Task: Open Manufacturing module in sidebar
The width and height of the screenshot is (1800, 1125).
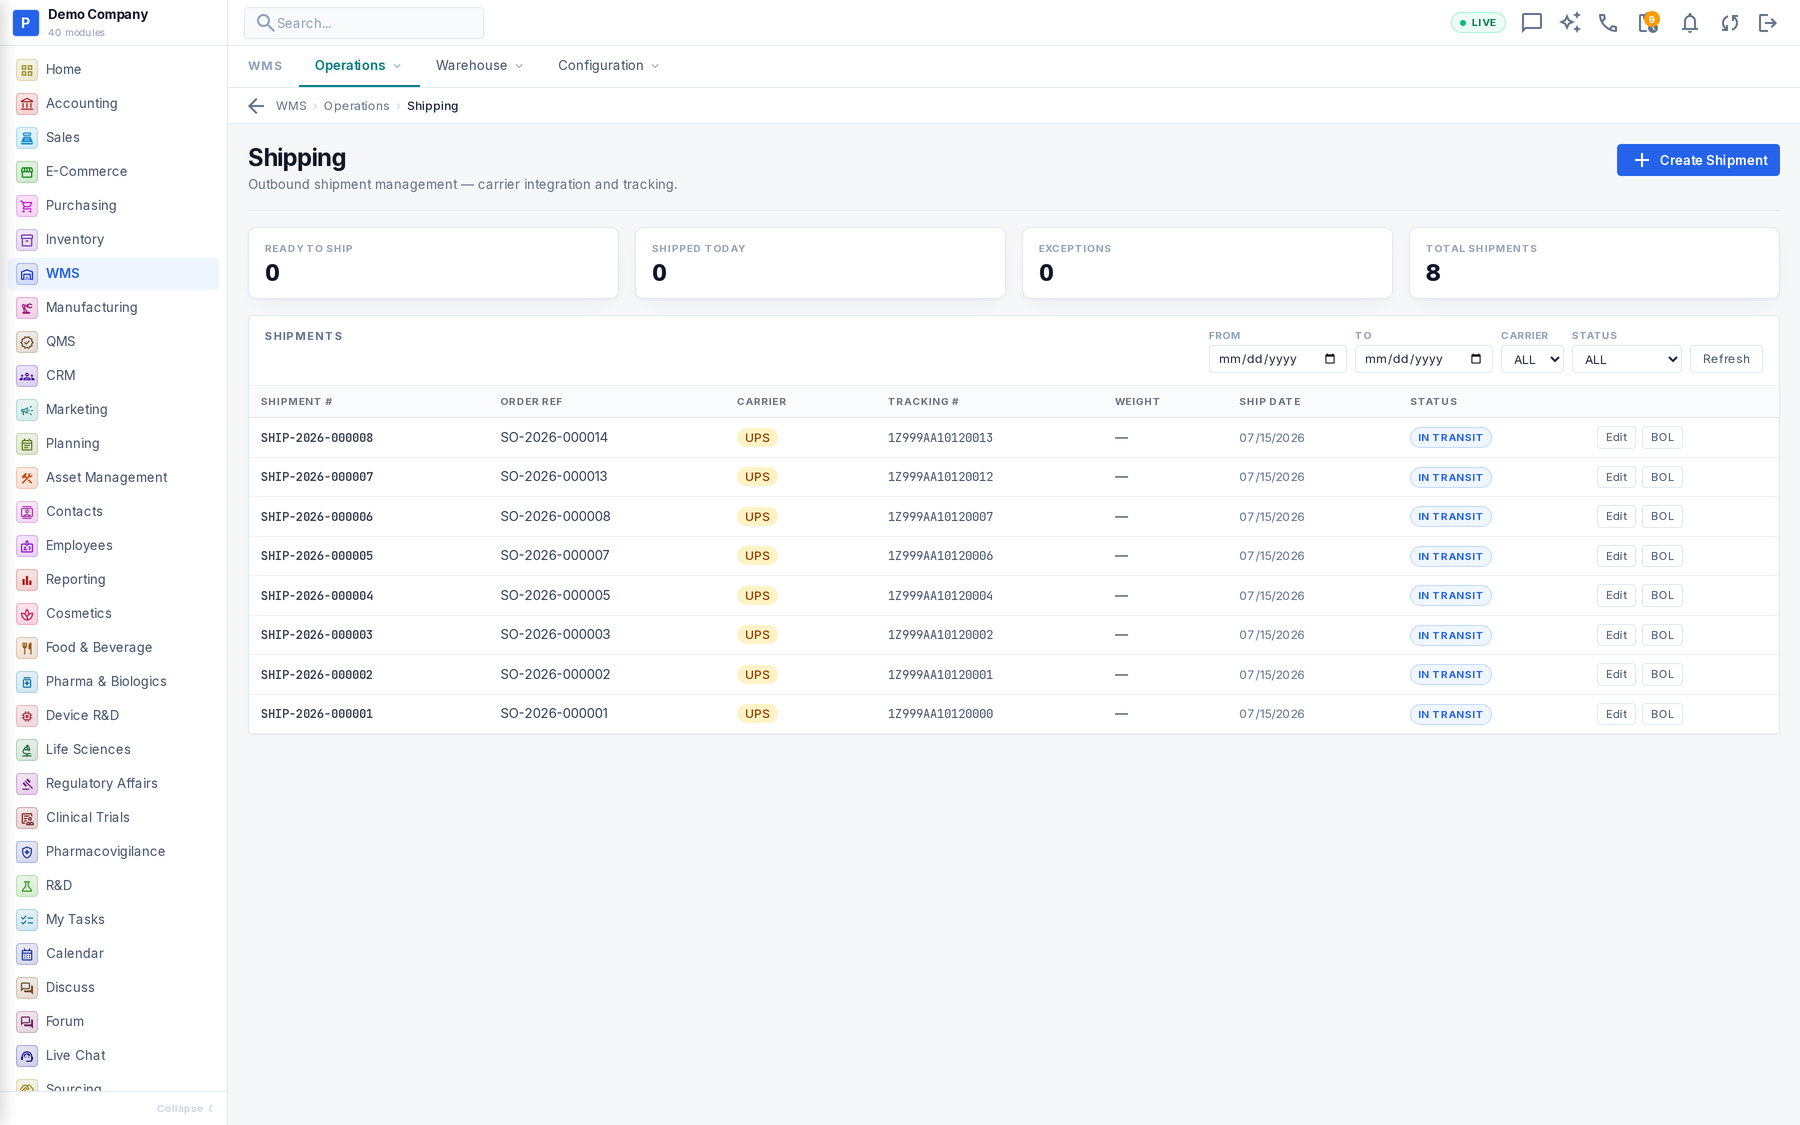Action: [113, 308]
